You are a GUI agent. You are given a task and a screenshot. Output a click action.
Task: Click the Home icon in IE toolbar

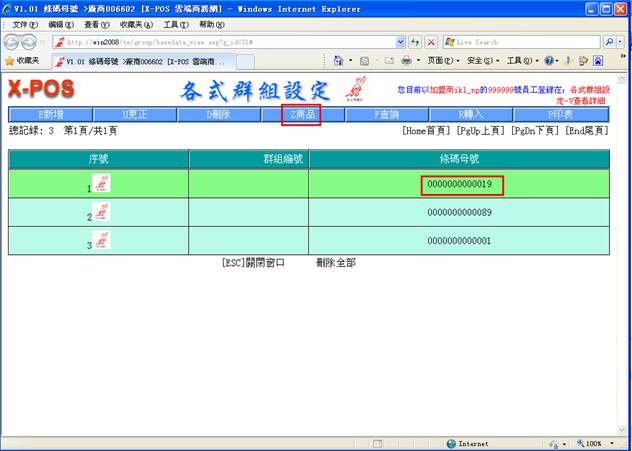pyautogui.click(x=339, y=61)
